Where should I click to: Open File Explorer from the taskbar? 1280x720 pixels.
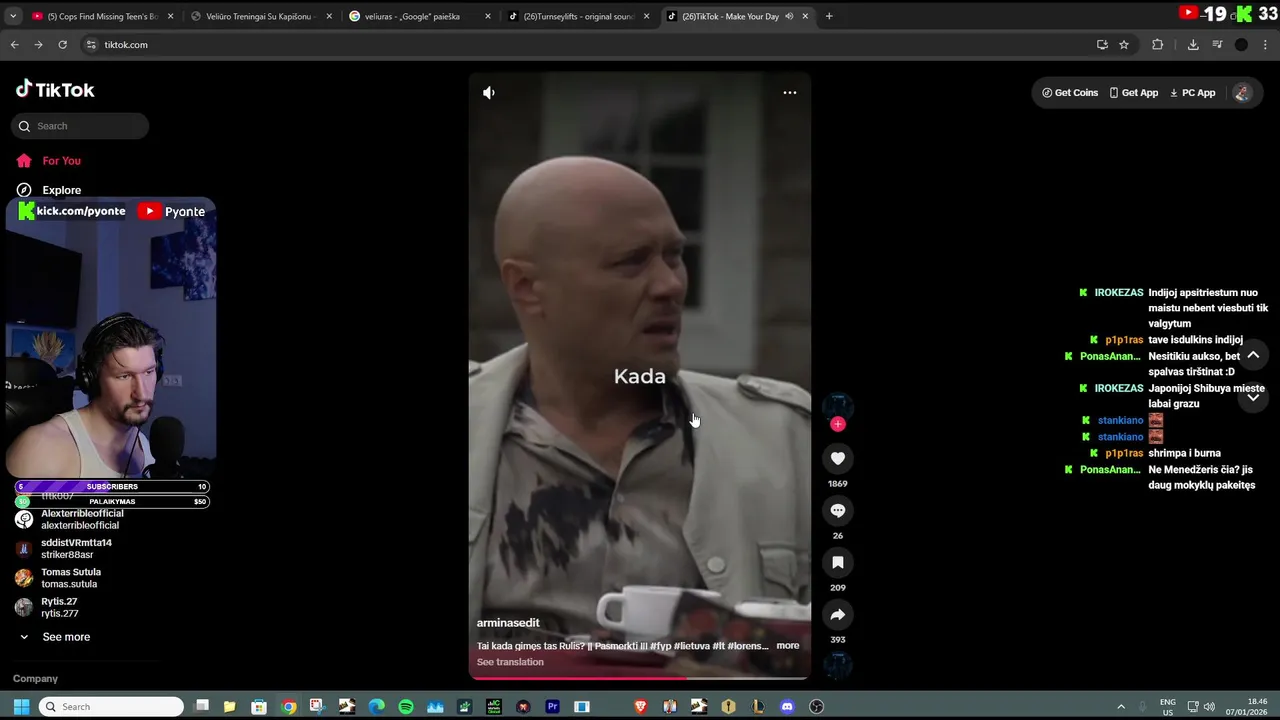pos(229,707)
